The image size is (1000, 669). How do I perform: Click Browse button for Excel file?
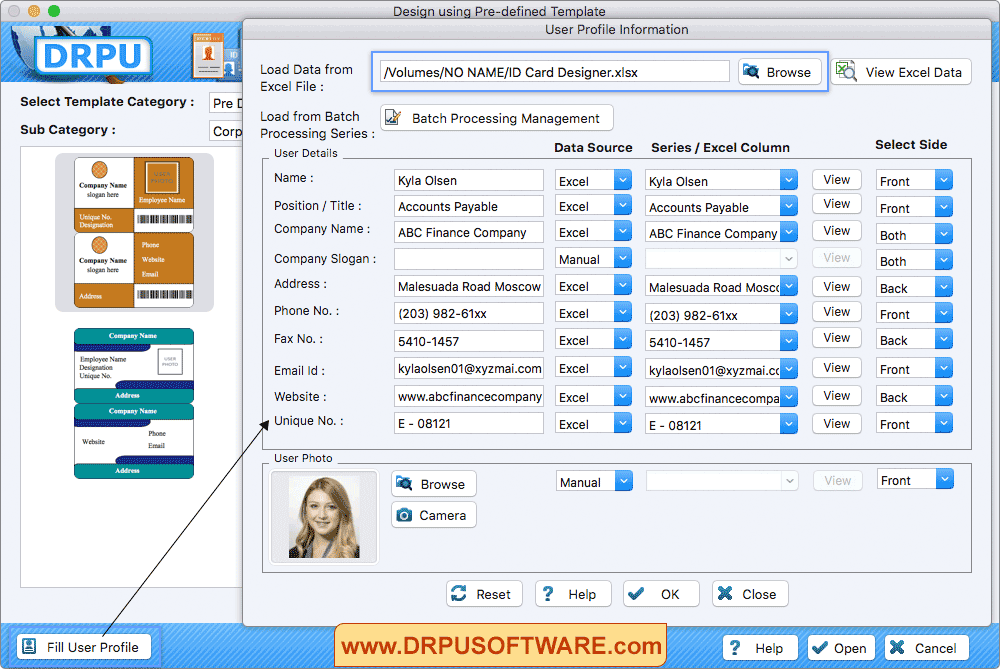[779, 72]
